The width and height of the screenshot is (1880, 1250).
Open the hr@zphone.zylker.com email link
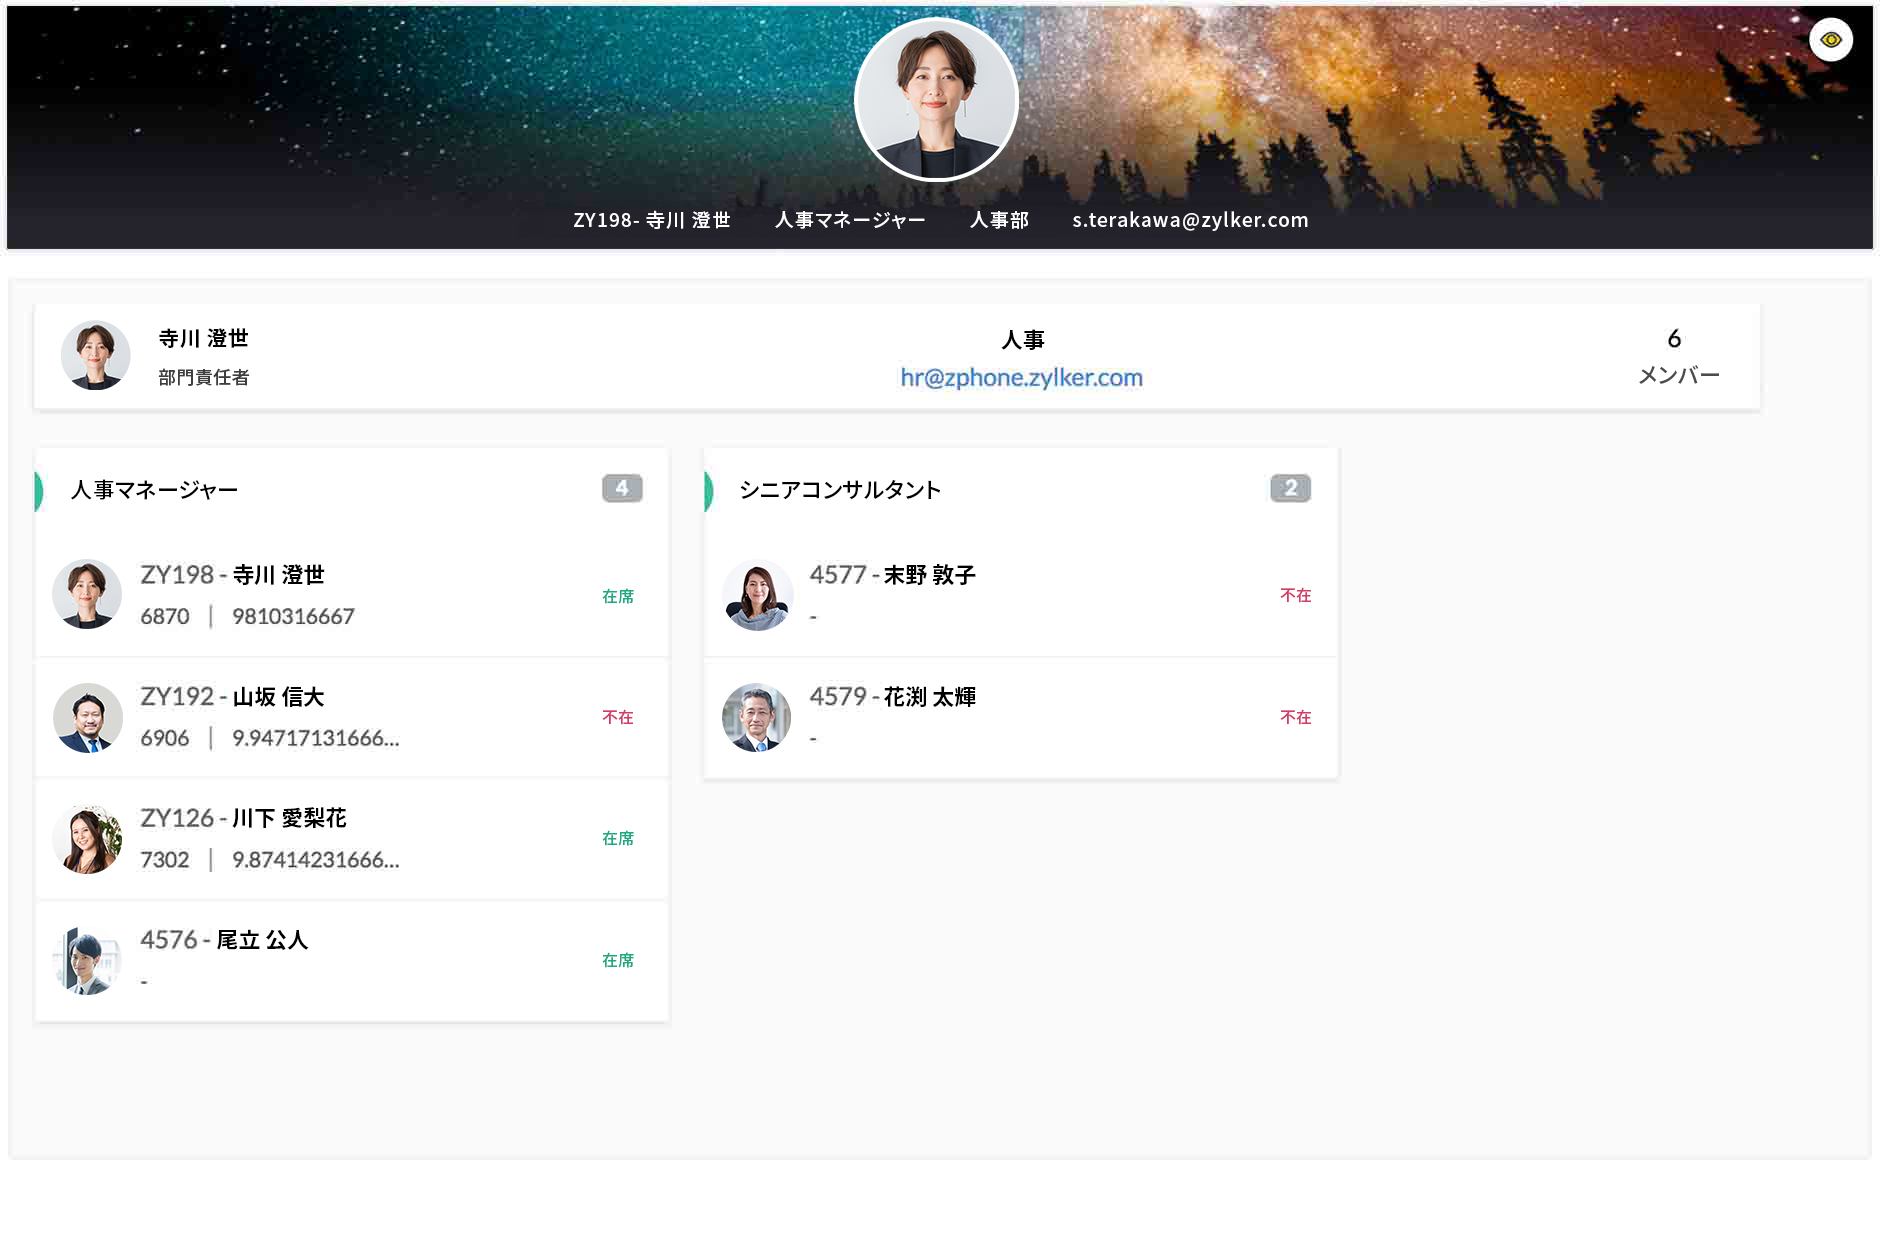click(x=1021, y=377)
